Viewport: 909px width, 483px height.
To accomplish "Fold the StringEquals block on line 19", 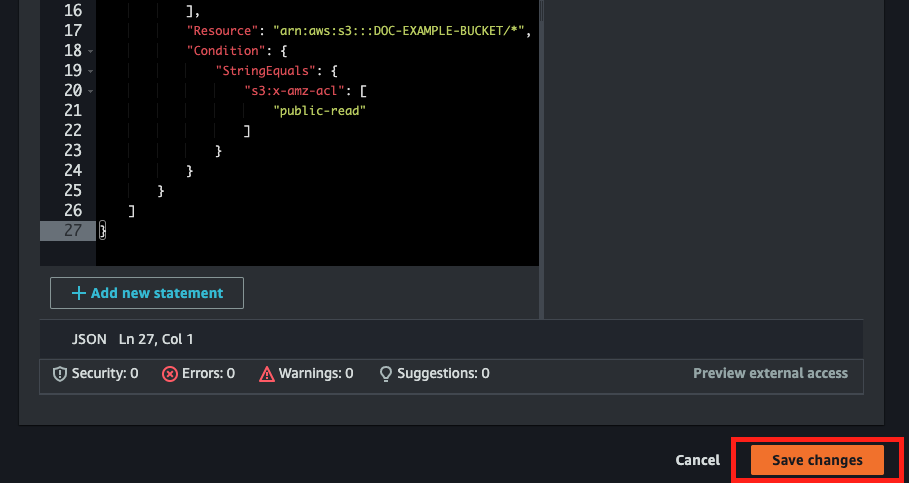I will point(91,71).
